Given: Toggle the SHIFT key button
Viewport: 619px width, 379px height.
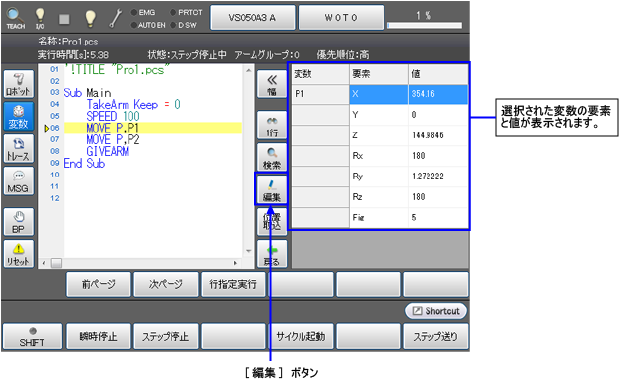Looking at the screenshot, I should (32, 336).
